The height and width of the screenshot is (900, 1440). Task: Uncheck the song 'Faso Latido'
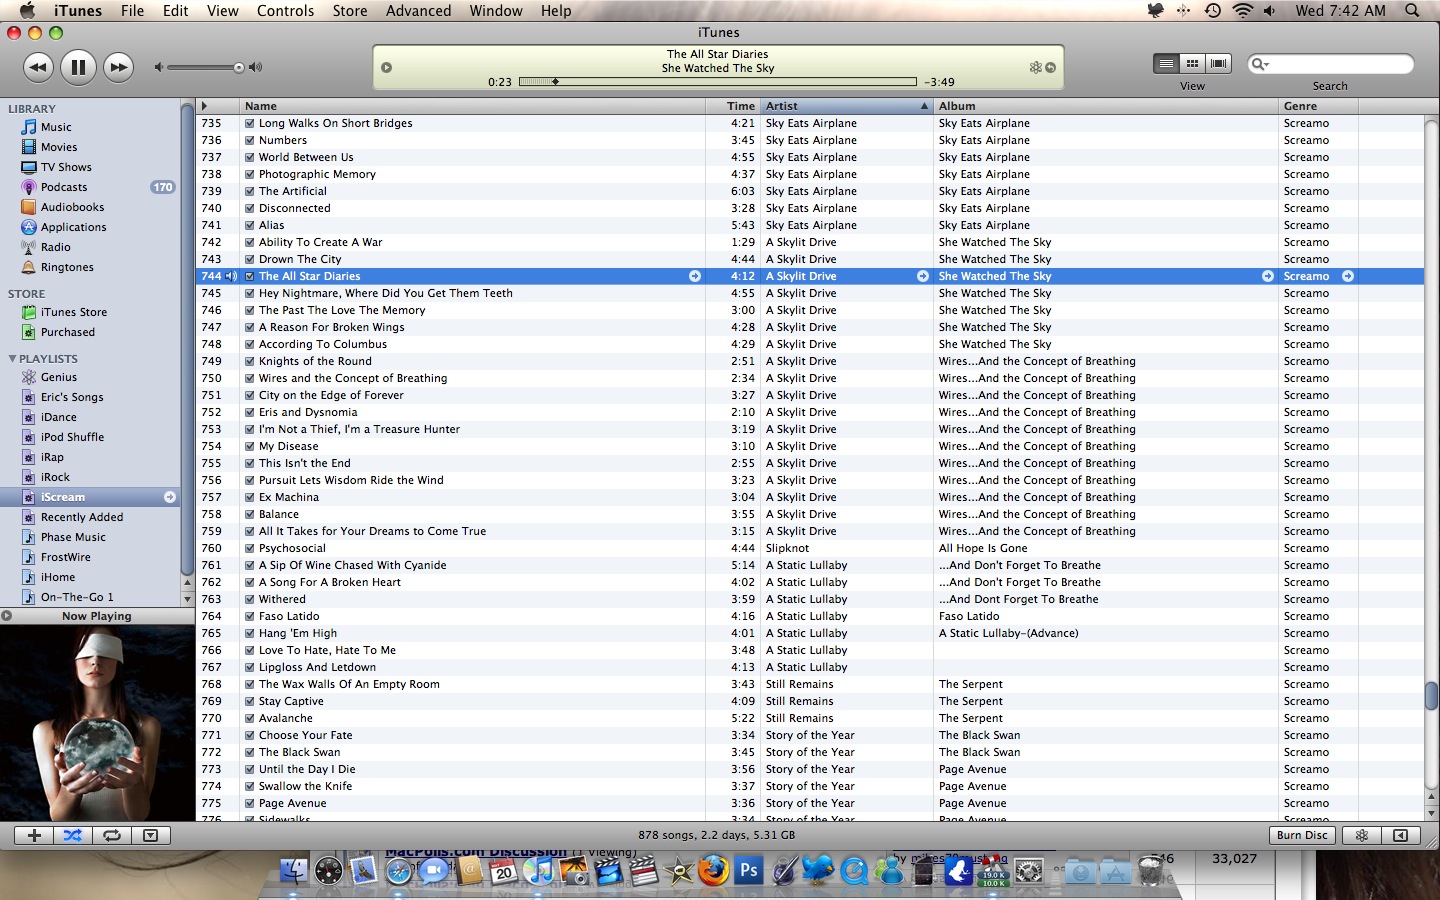pos(249,616)
